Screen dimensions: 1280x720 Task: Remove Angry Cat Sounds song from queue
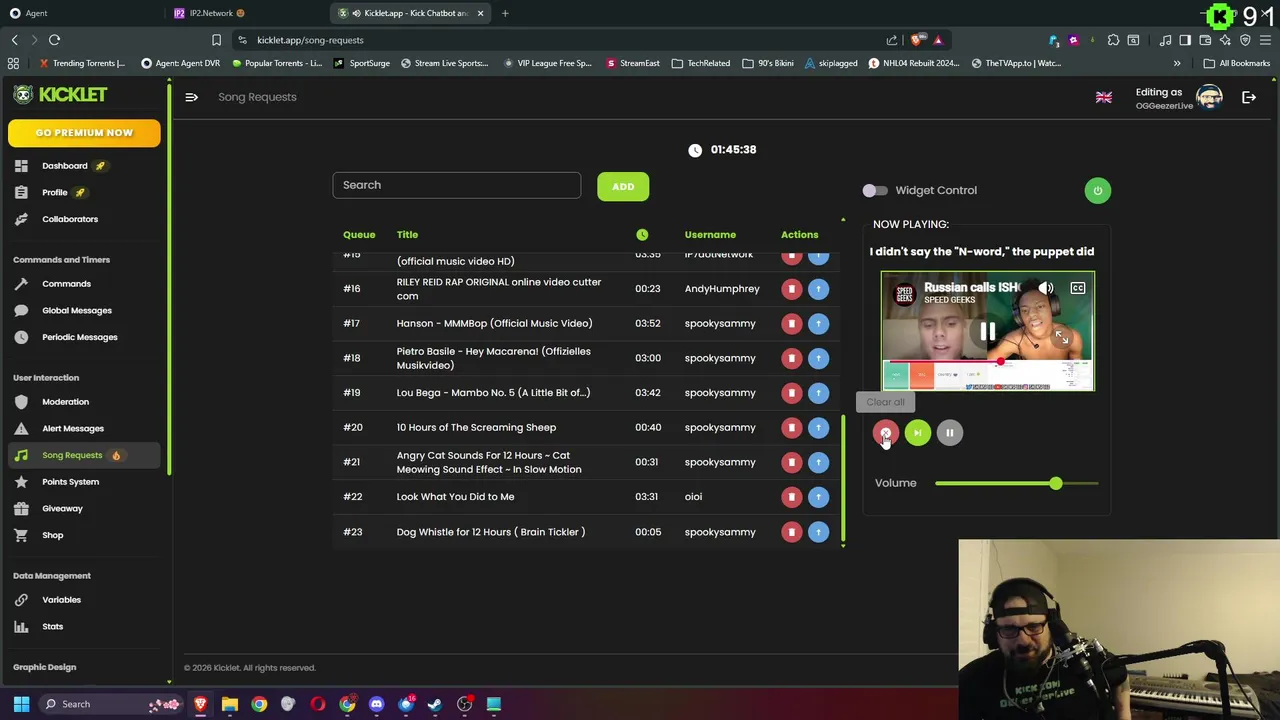[x=791, y=462]
